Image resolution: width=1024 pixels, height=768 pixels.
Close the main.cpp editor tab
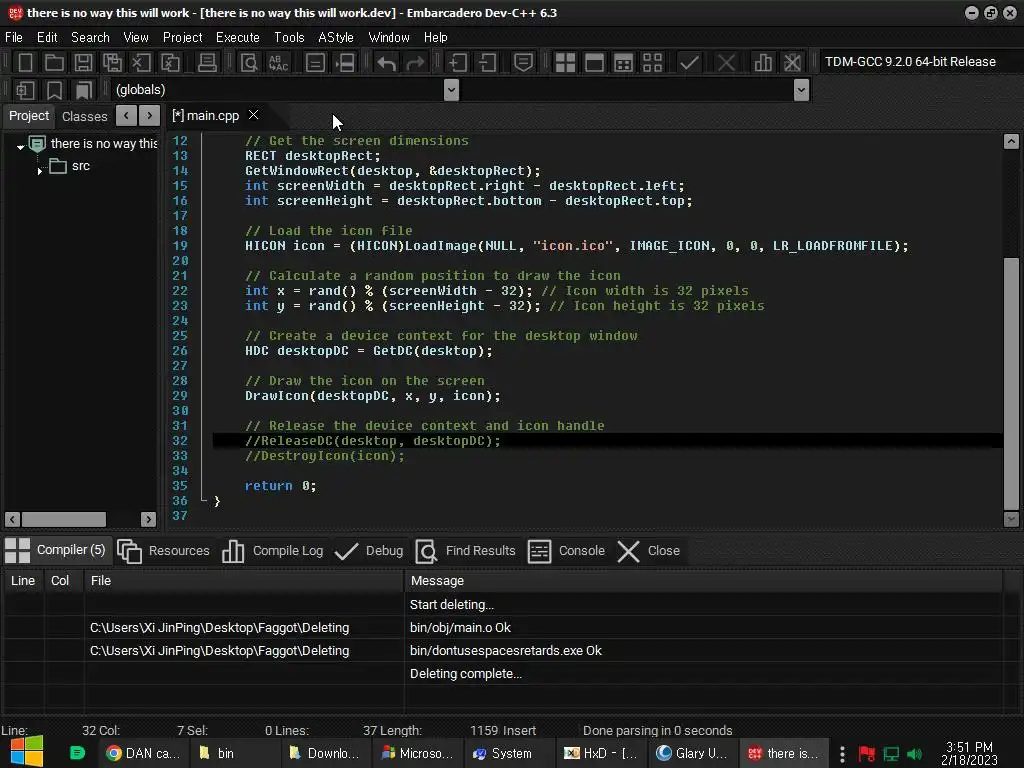click(253, 115)
